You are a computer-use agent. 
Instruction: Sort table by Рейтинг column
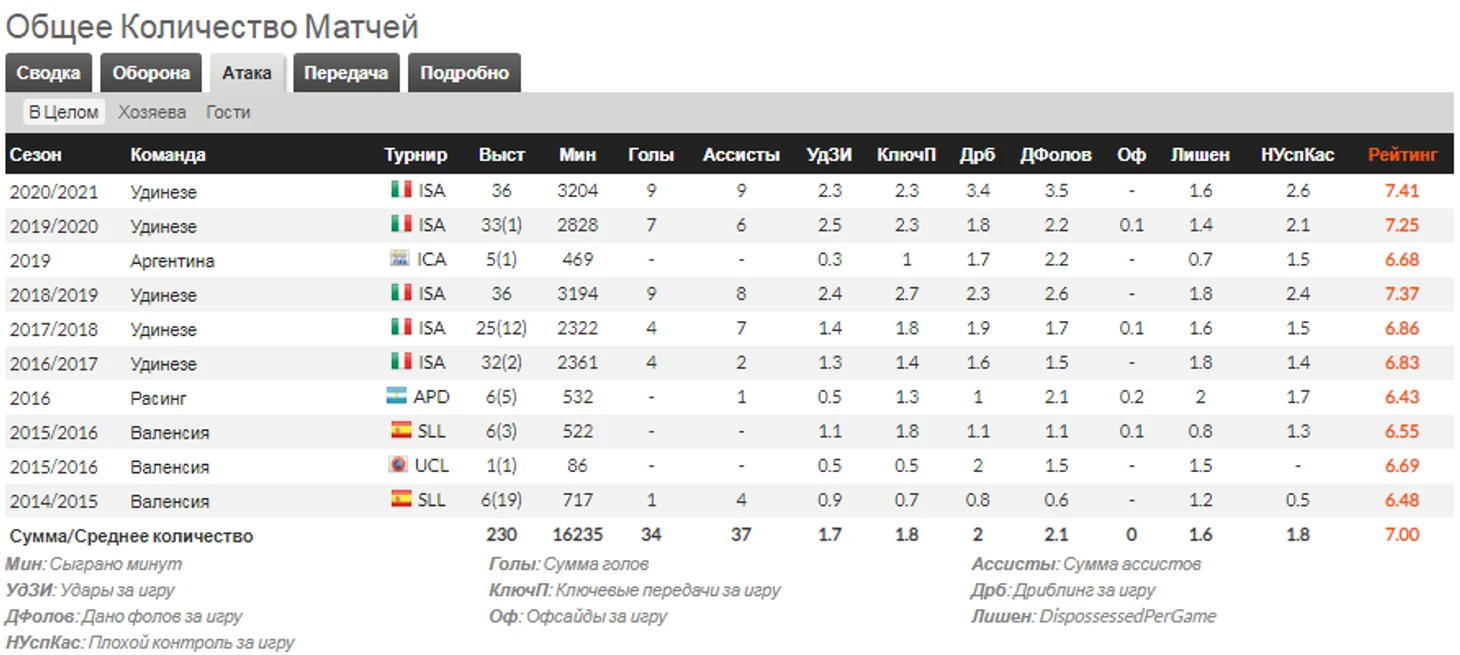[x=1403, y=155]
